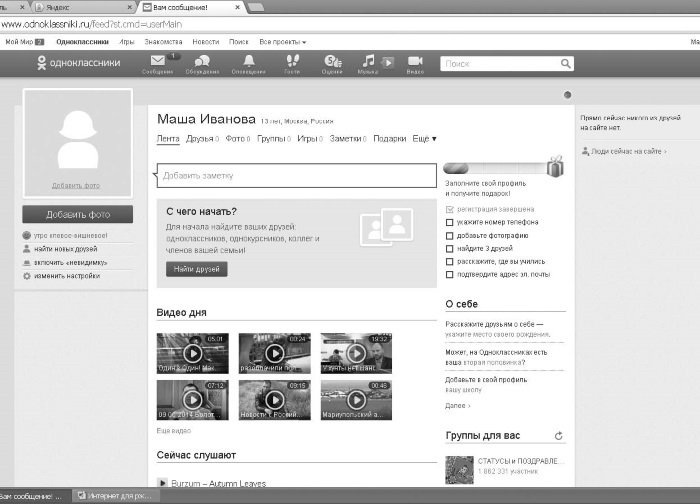Check the найдите 3 друзей checkbox

pos(450,249)
